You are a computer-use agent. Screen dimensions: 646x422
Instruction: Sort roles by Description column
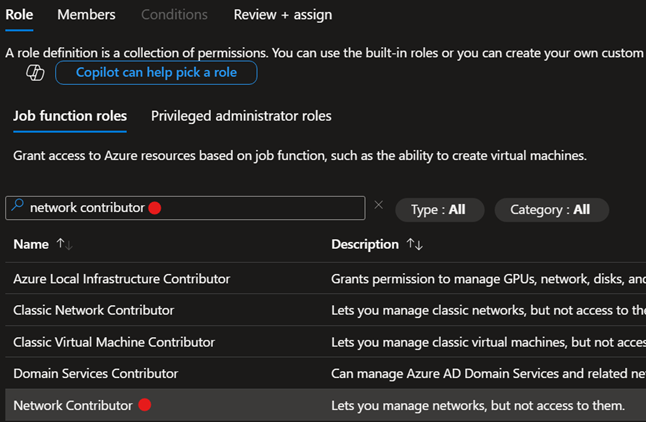pos(414,244)
